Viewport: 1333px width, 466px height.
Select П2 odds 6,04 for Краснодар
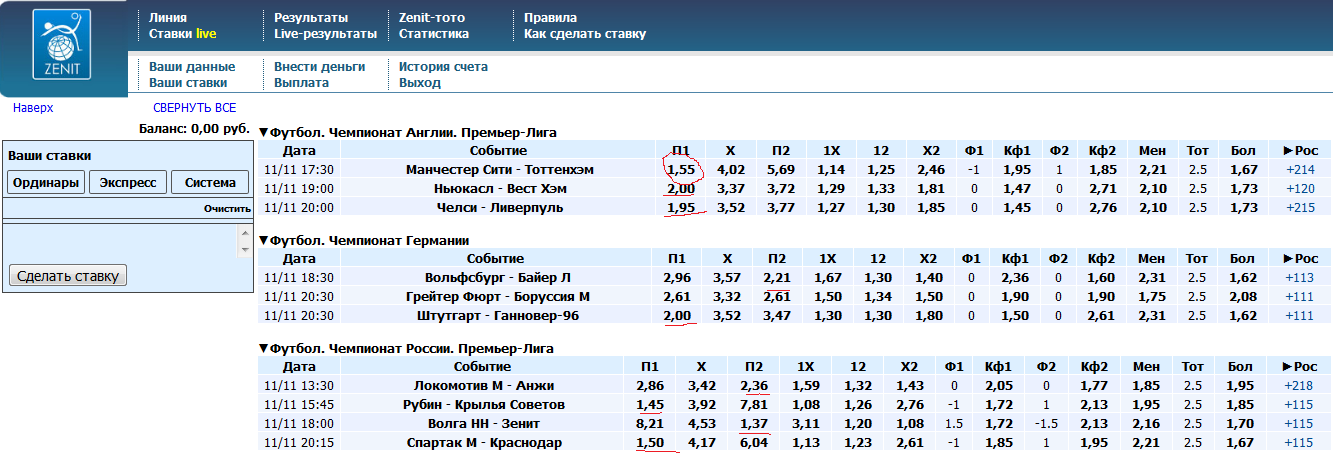[x=754, y=443]
